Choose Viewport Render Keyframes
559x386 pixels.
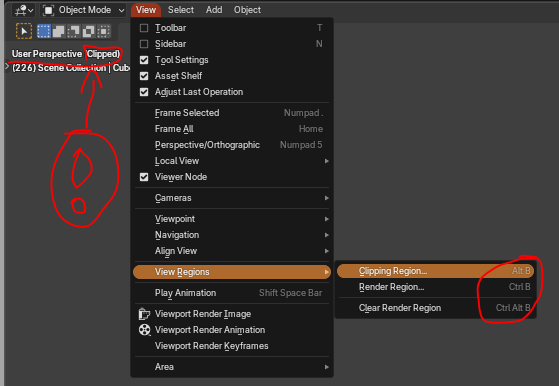click(232, 346)
